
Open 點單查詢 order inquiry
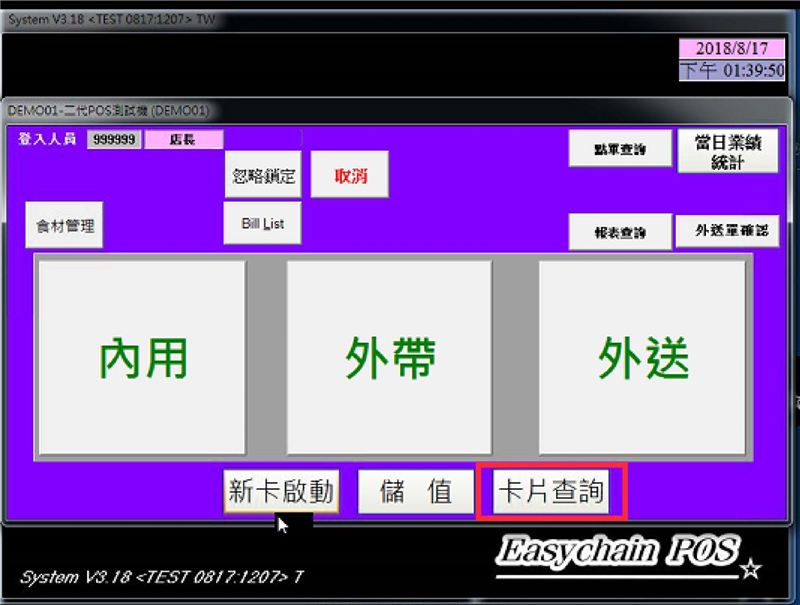620,149
